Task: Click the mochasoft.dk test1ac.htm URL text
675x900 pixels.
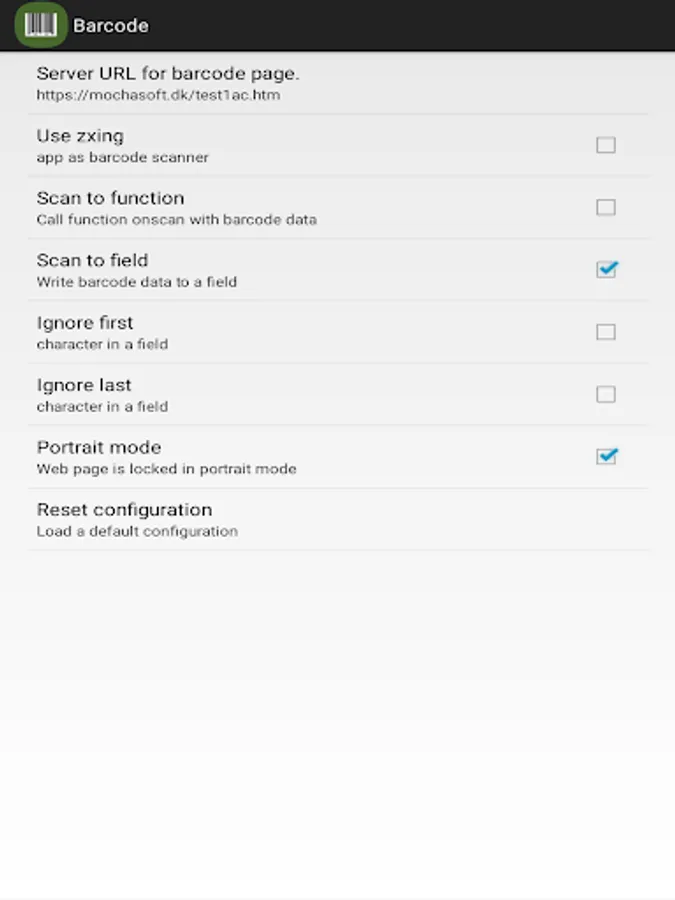Action: [158, 96]
